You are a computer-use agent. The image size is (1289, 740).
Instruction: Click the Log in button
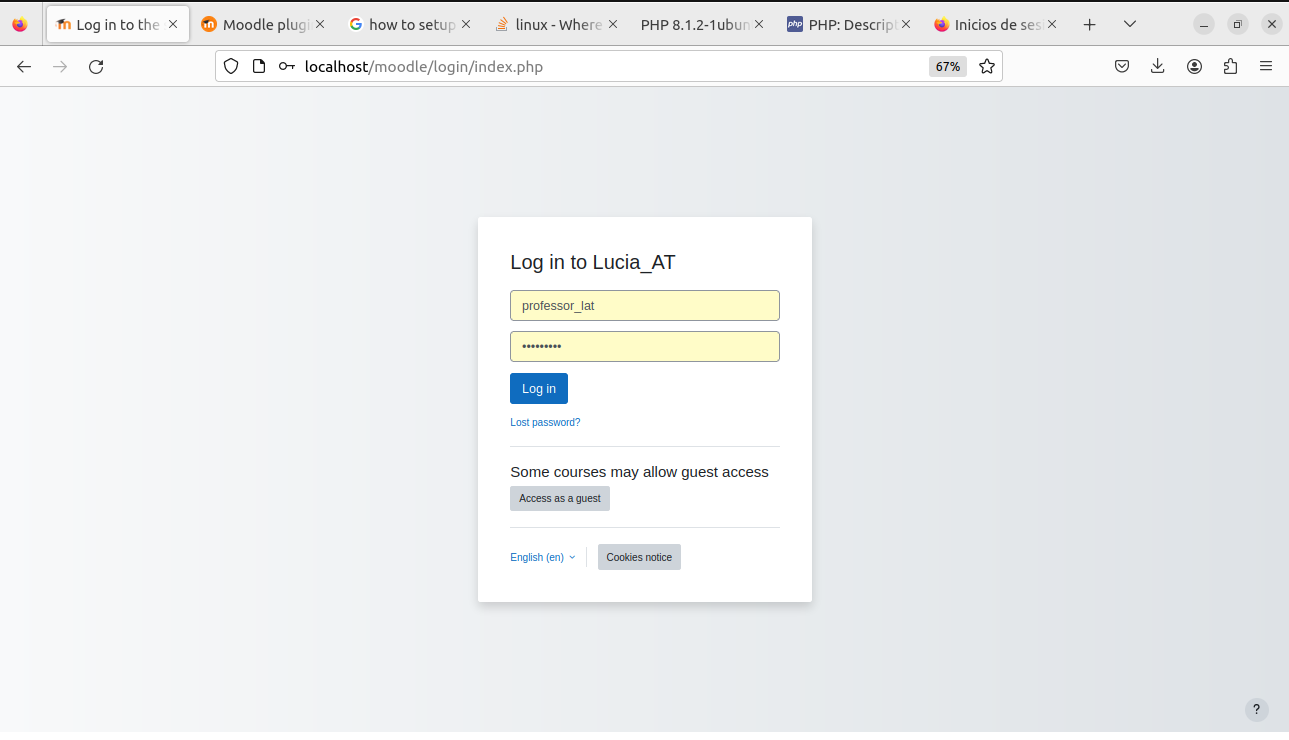(x=538, y=389)
